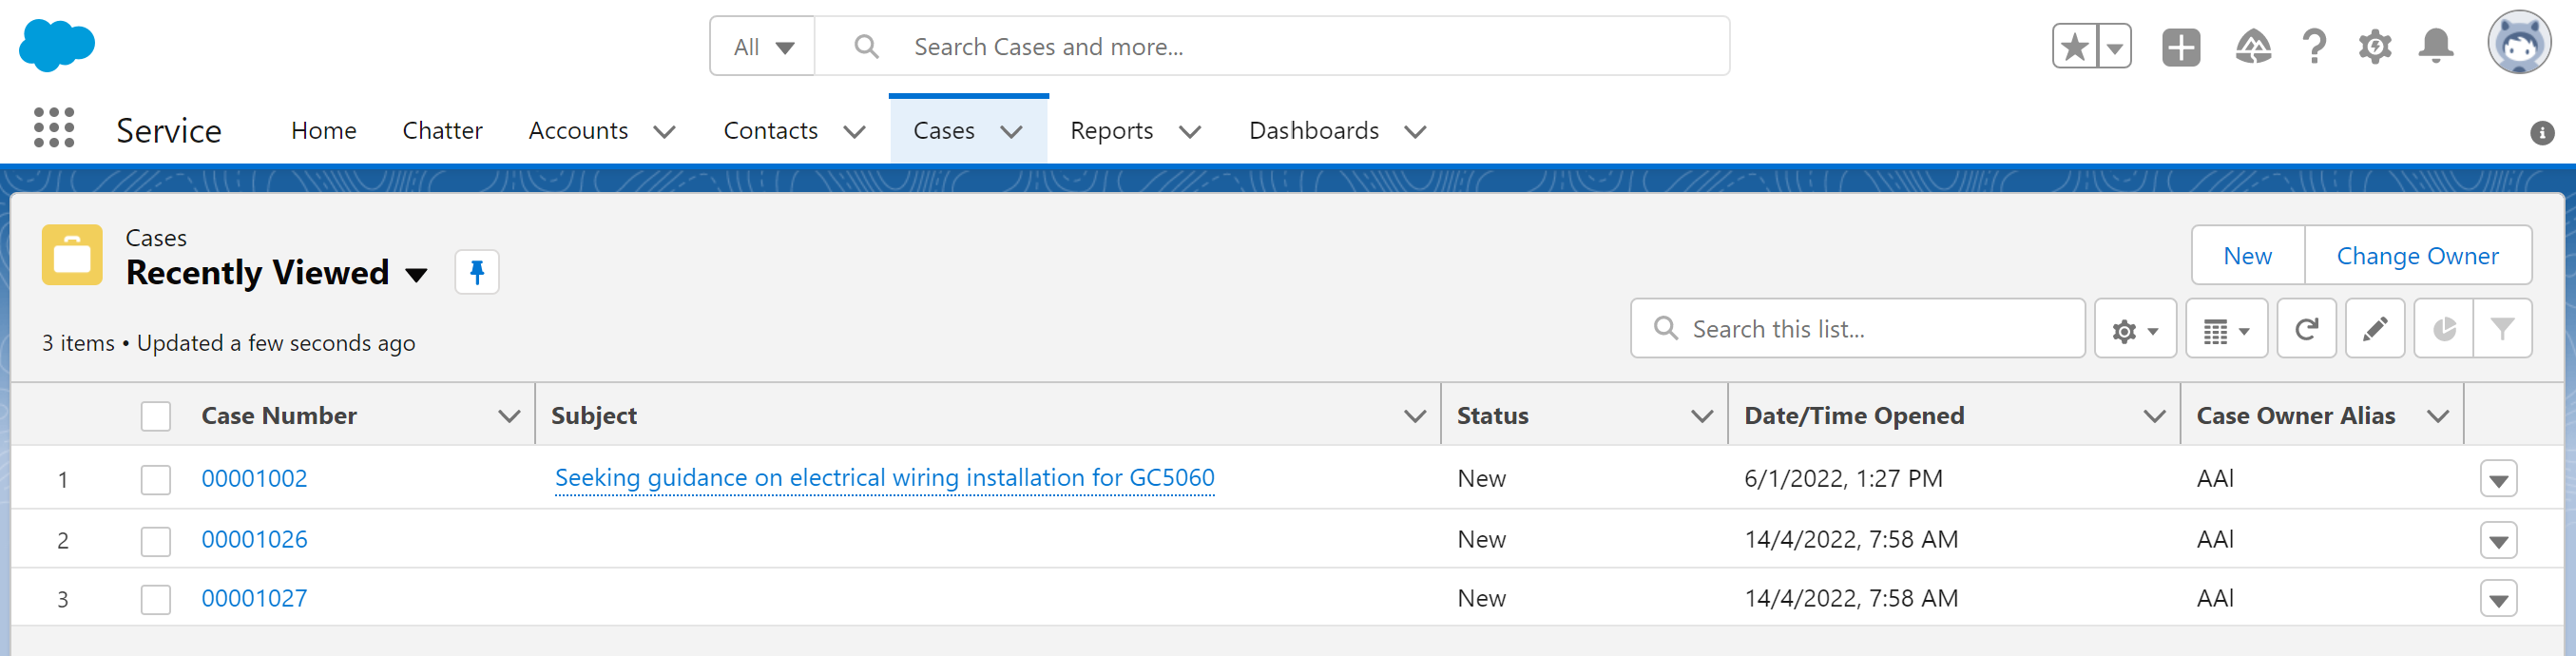Open Case Number column menu chevron
Screen dimensions: 2576x656
509,416
